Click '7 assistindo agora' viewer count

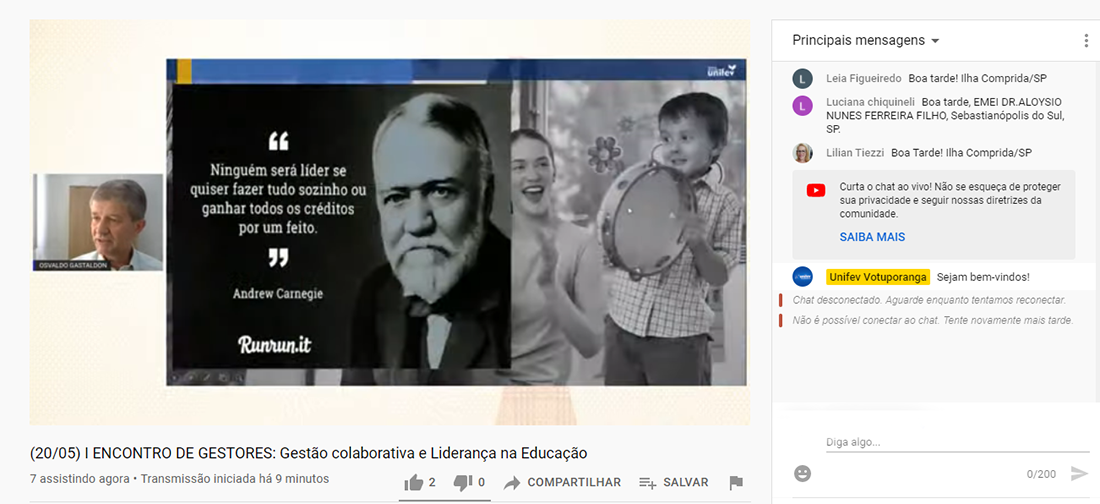click(x=79, y=479)
